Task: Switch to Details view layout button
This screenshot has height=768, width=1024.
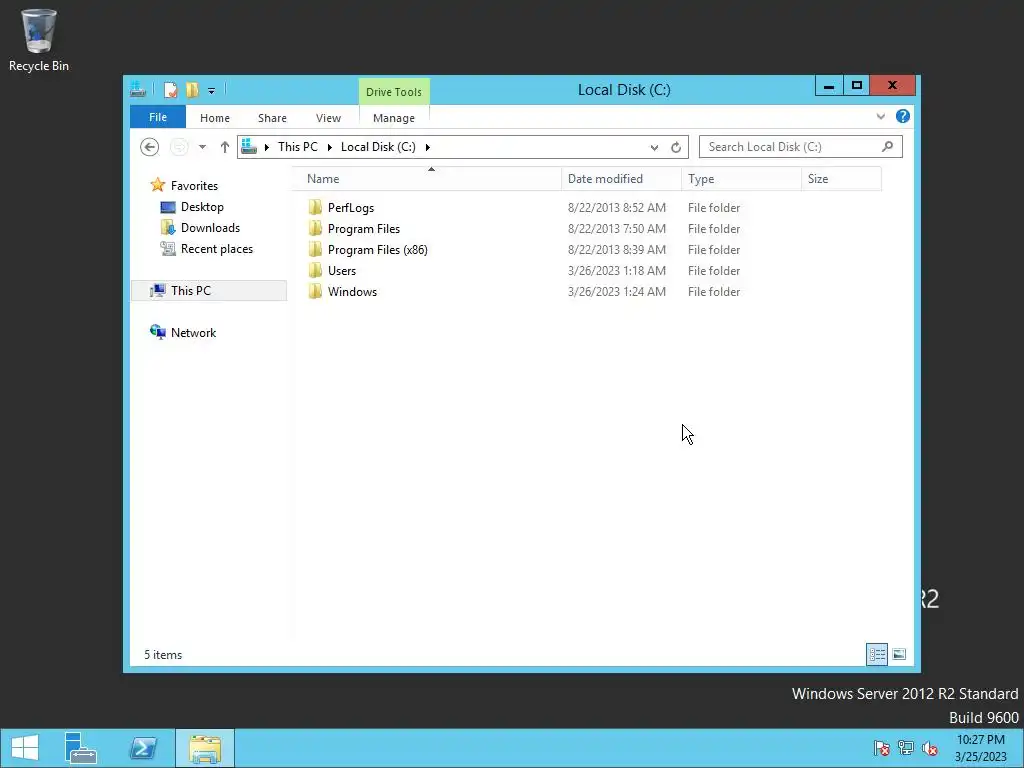Action: point(877,654)
